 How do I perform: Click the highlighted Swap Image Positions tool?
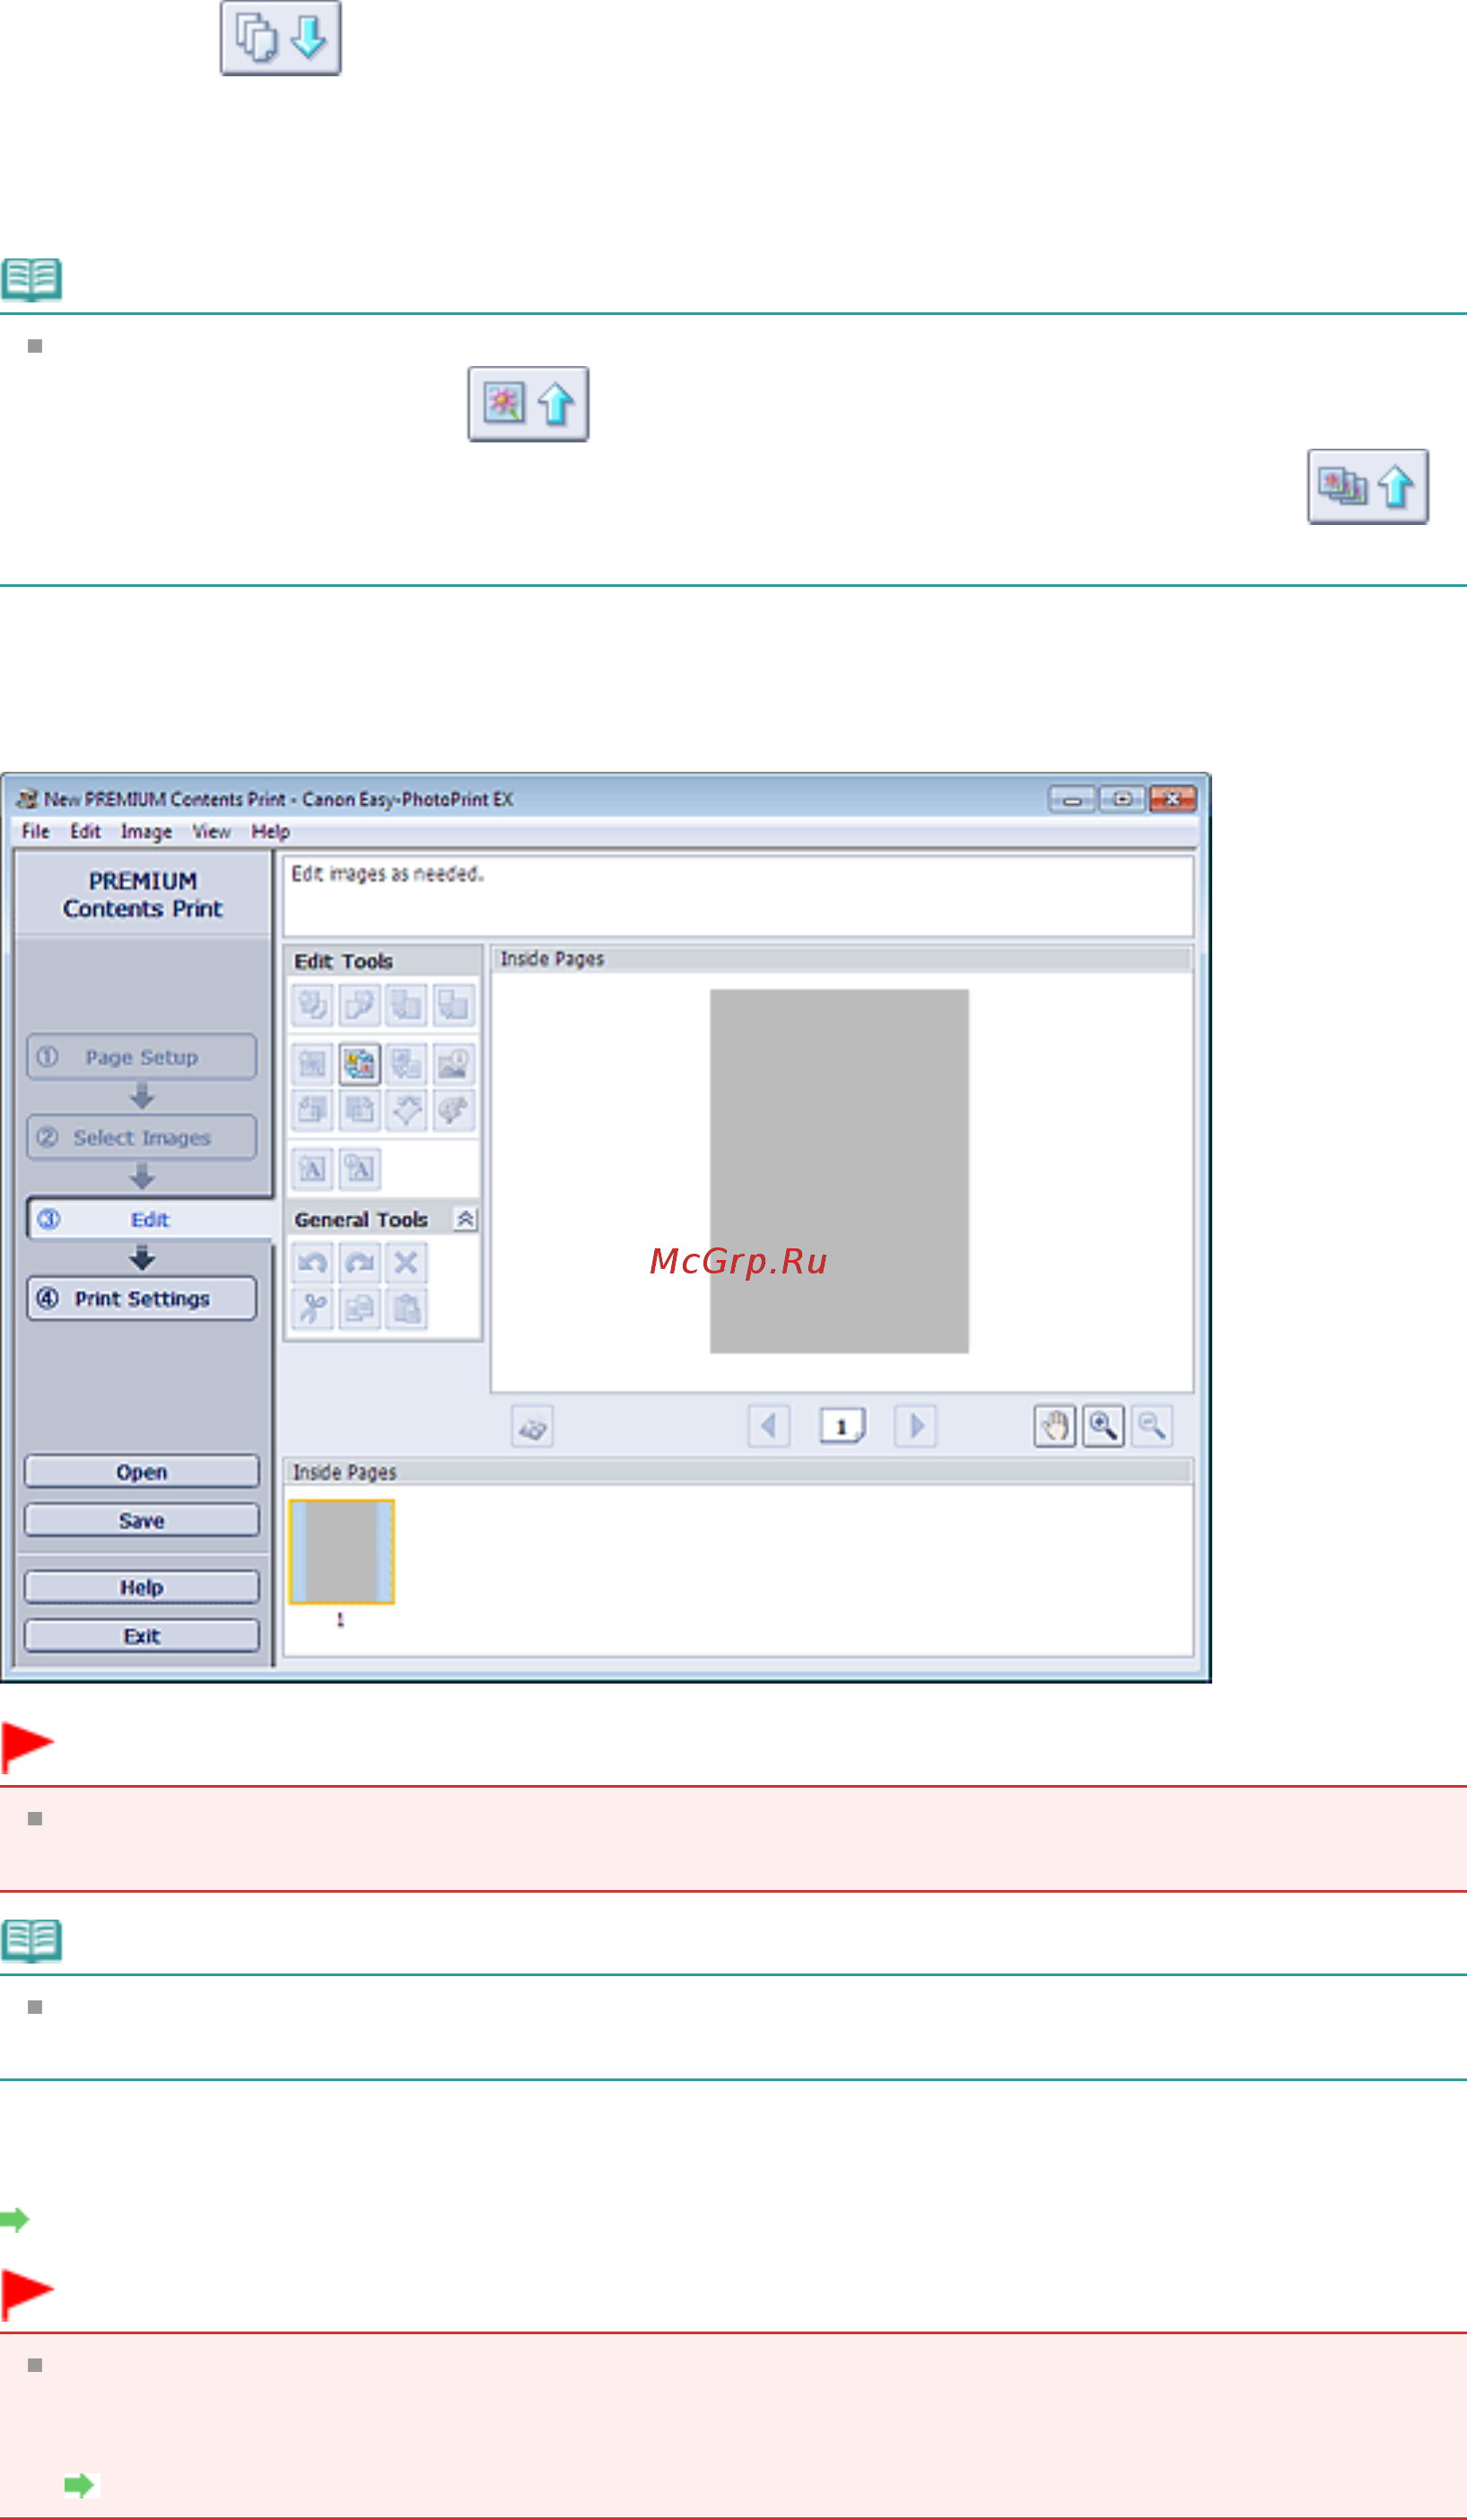coord(359,1064)
